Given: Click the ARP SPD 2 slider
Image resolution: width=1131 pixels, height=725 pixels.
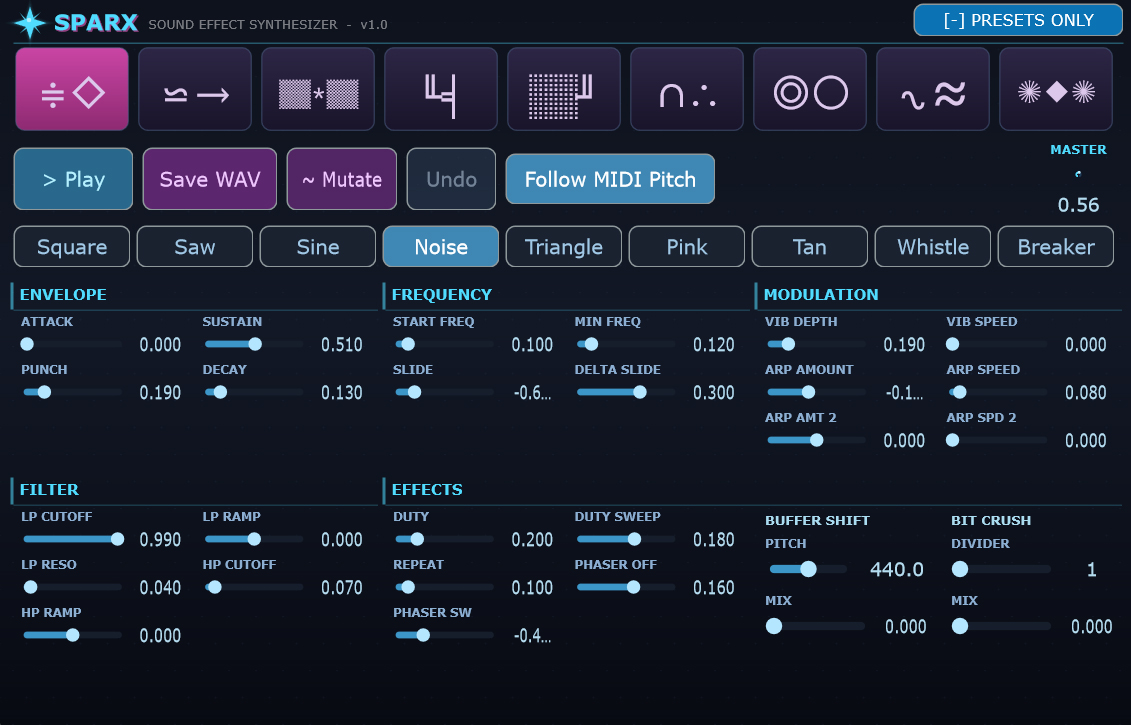Looking at the screenshot, I should (998, 440).
